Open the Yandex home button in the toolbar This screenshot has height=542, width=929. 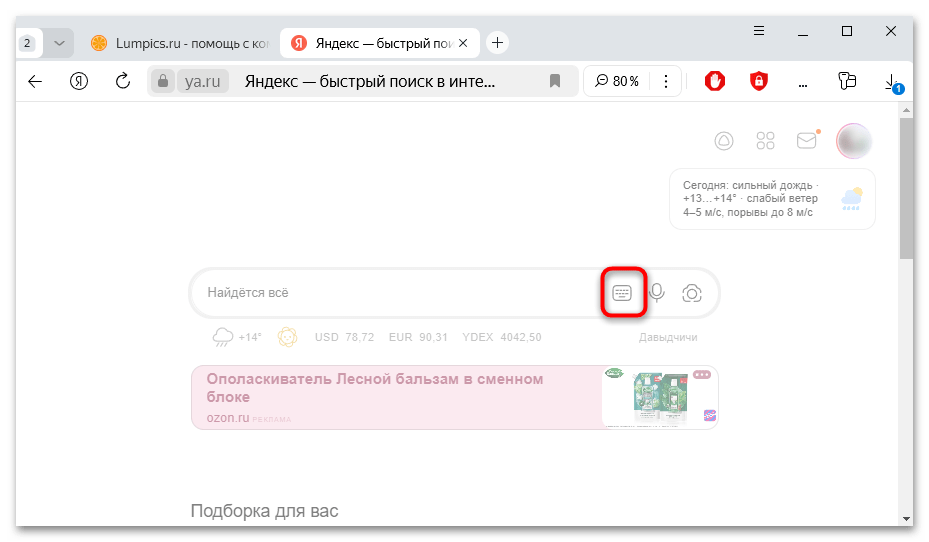(x=79, y=81)
